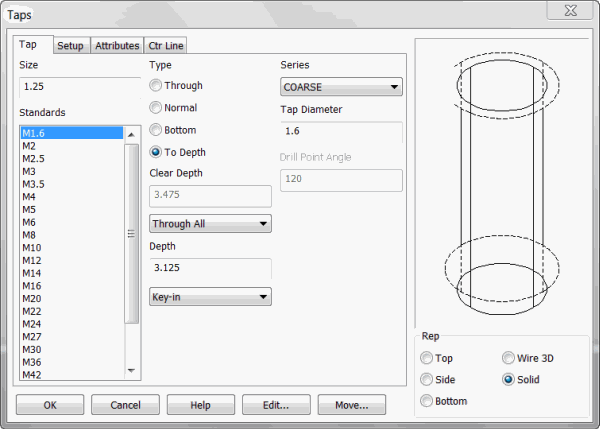Screen dimensions: 600x429
Task: Choose Bottom representation in Rep group
Action: coord(426,401)
